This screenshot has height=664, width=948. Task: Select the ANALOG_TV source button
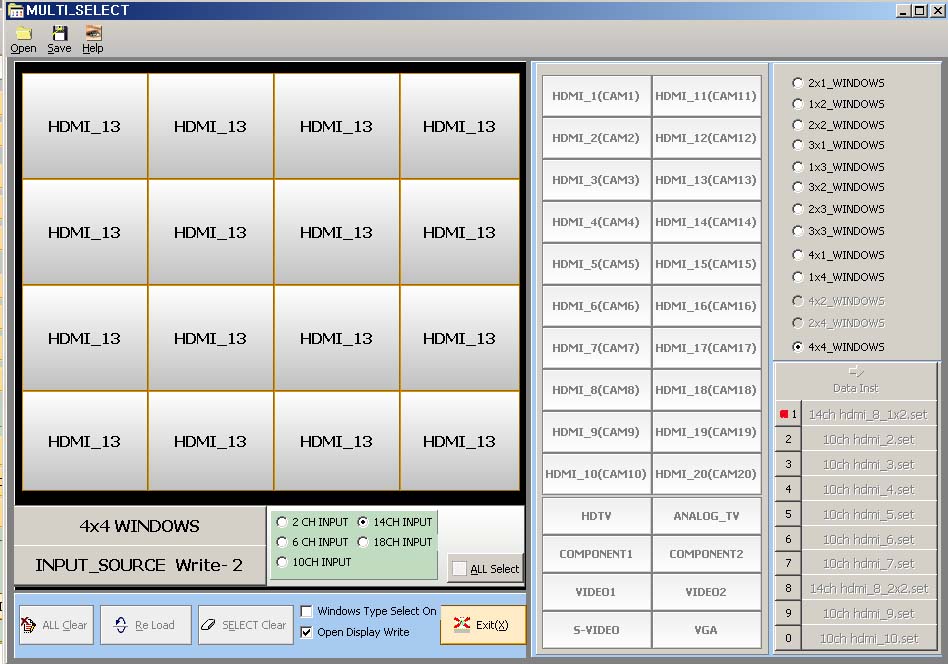click(706, 516)
